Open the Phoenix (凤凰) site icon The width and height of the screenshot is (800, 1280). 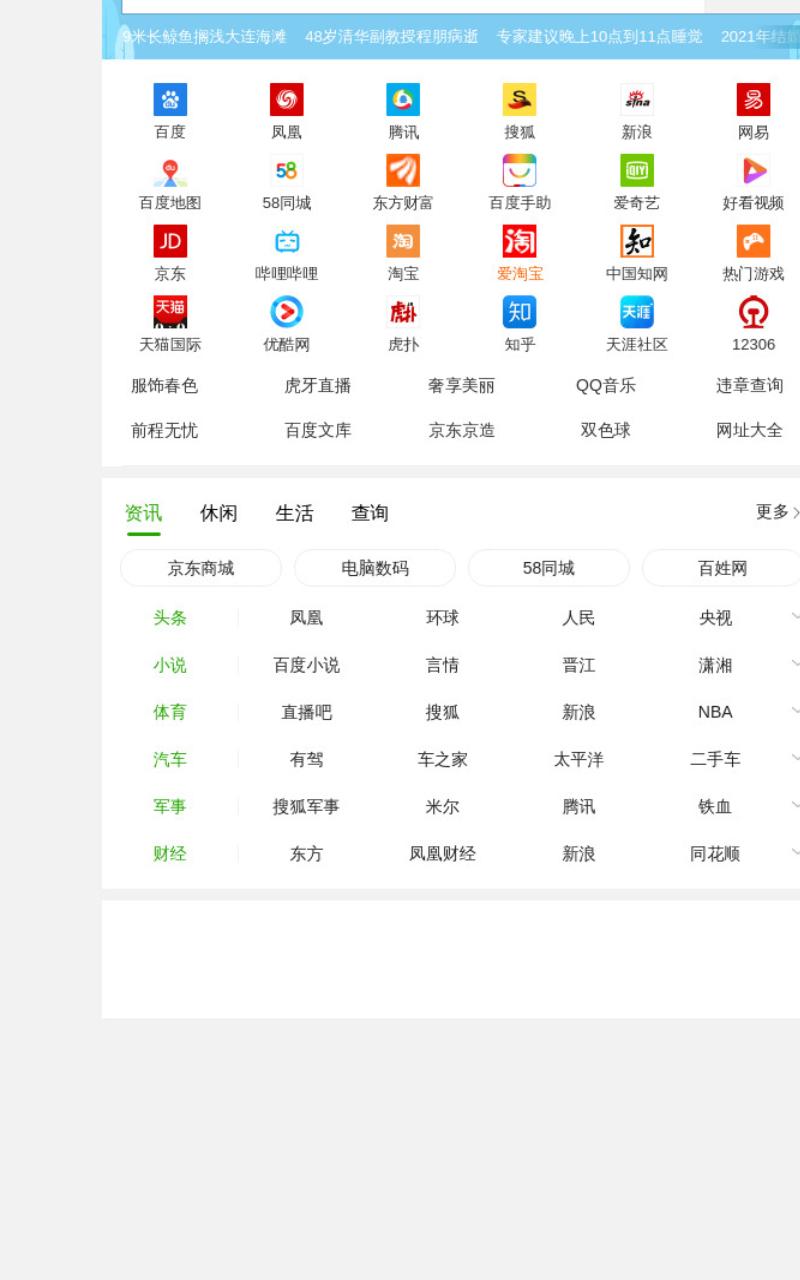pyautogui.click(x=287, y=100)
